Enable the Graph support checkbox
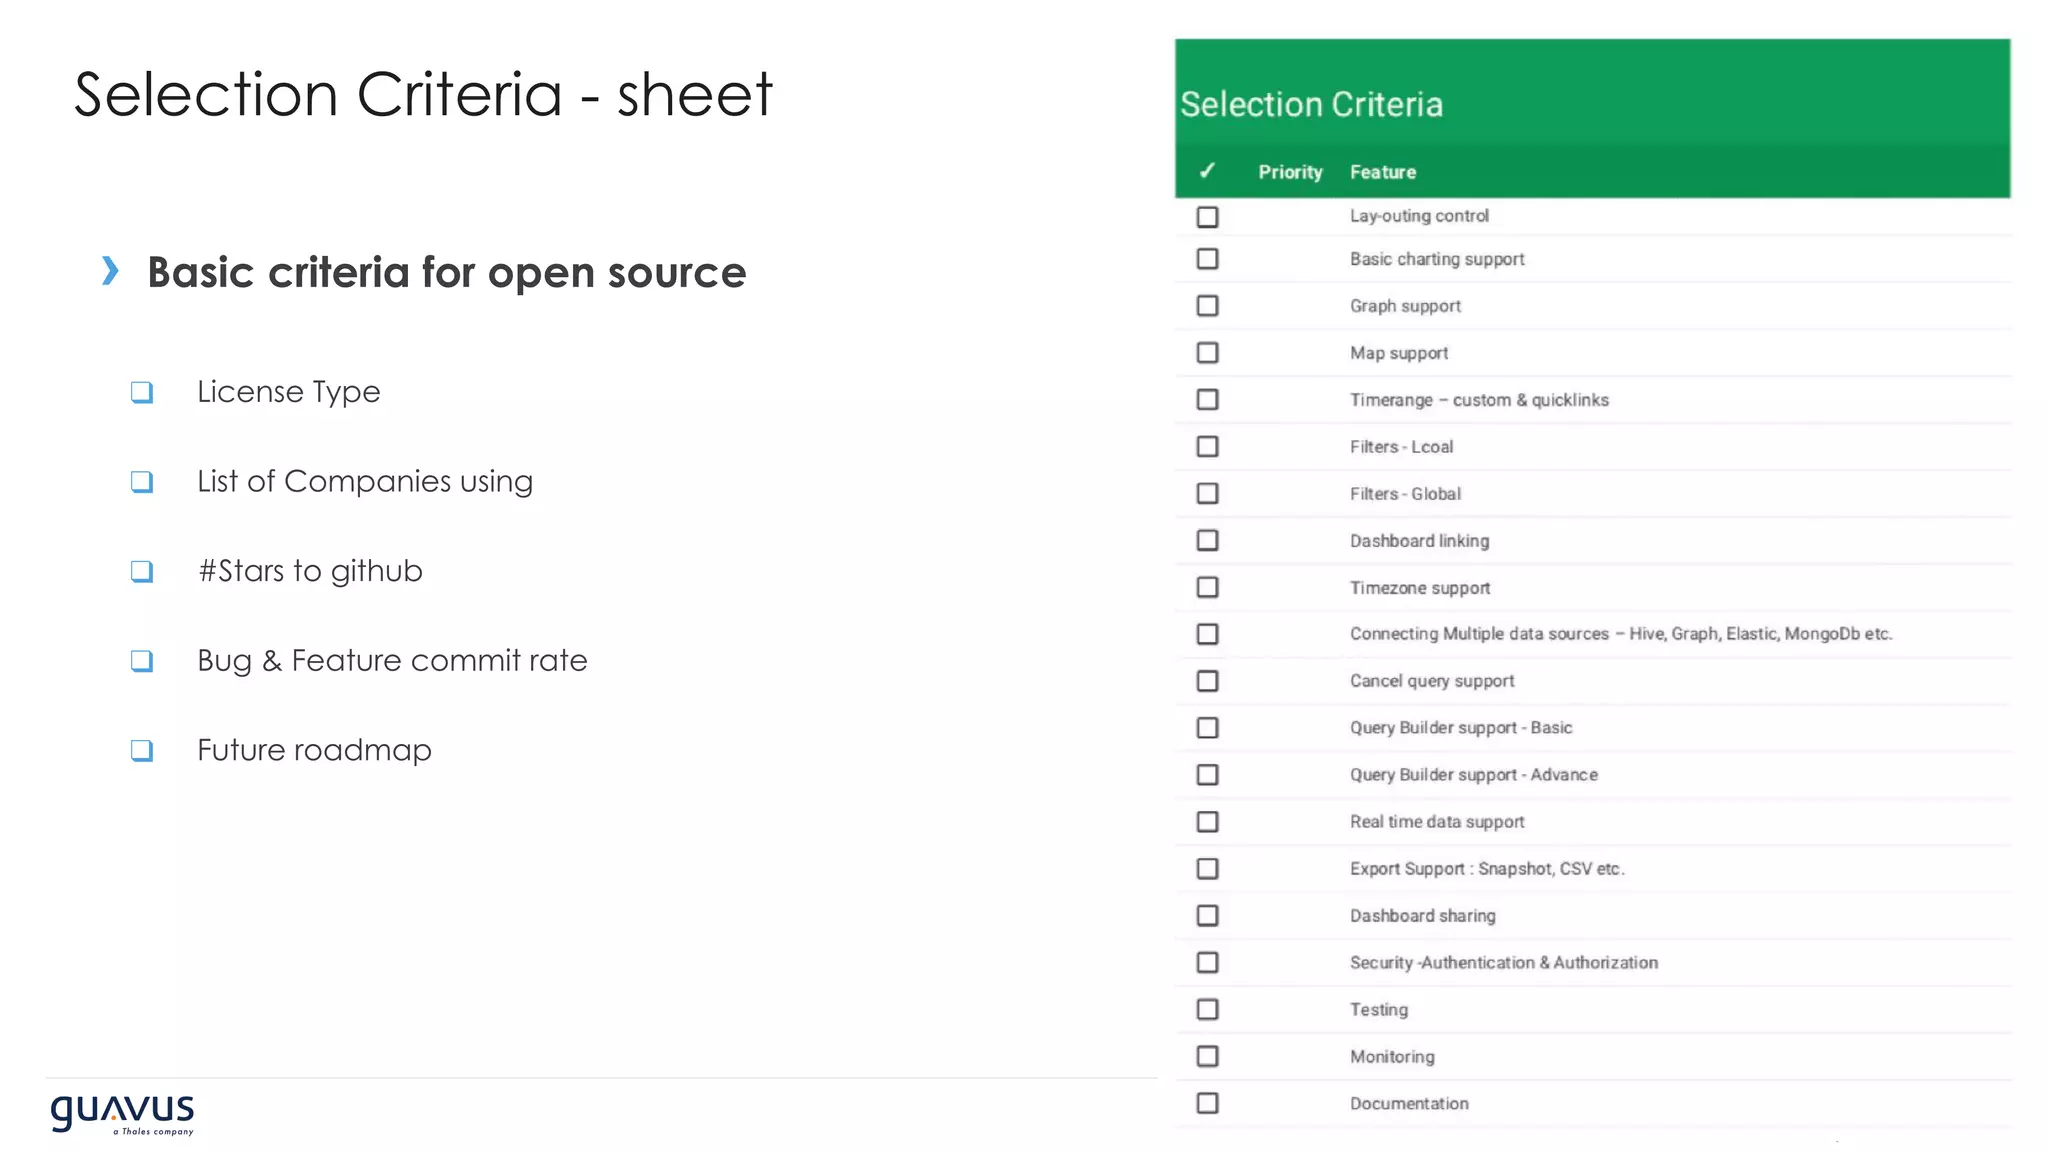The width and height of the screenshot is (2048, 1152). [x=1207, y=306]
